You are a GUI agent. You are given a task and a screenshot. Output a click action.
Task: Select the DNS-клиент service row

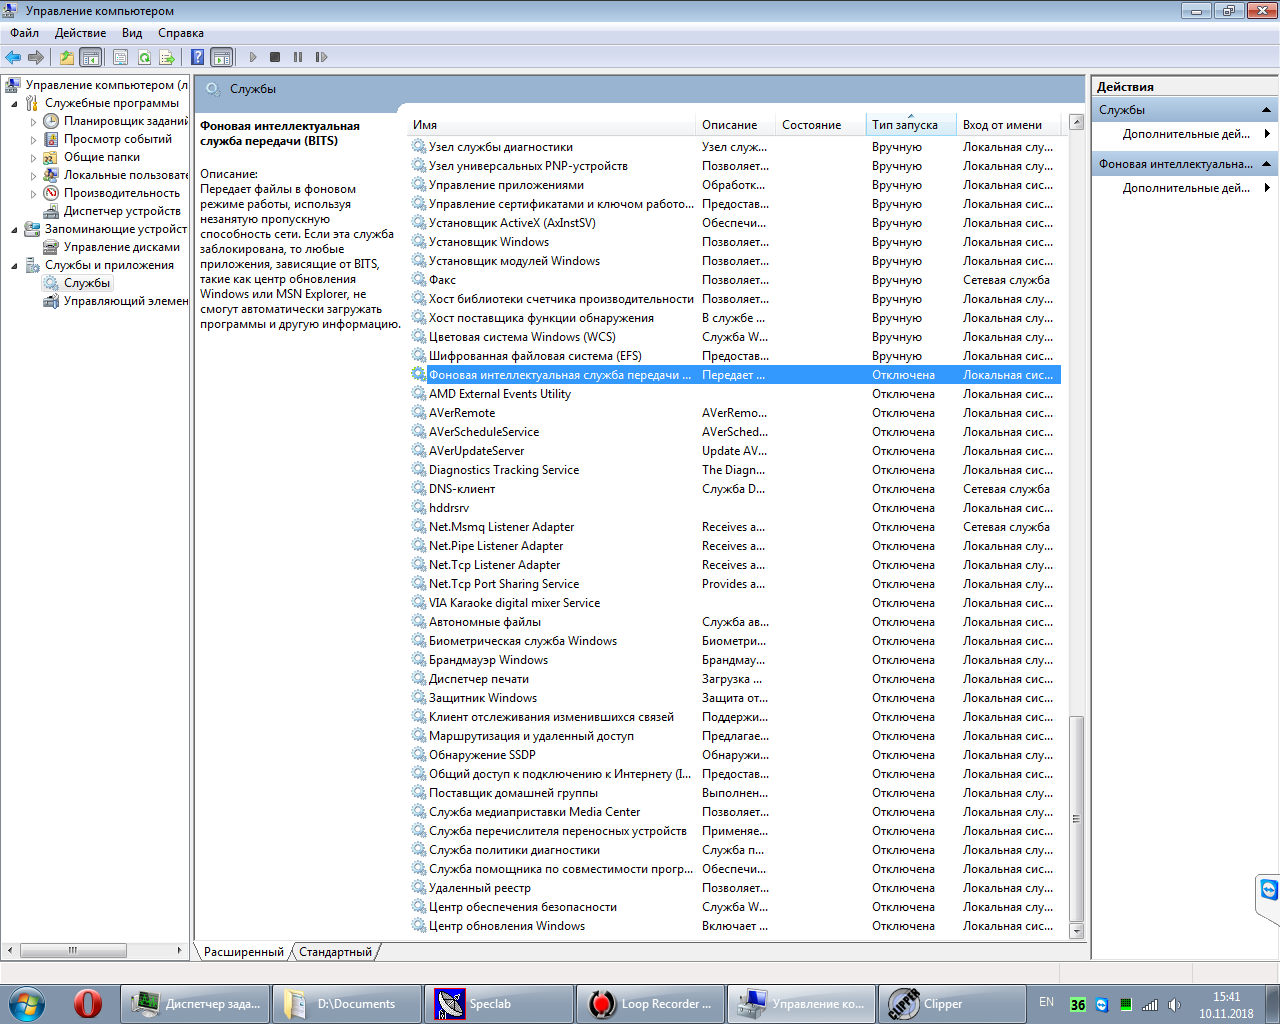click(735, 489)
